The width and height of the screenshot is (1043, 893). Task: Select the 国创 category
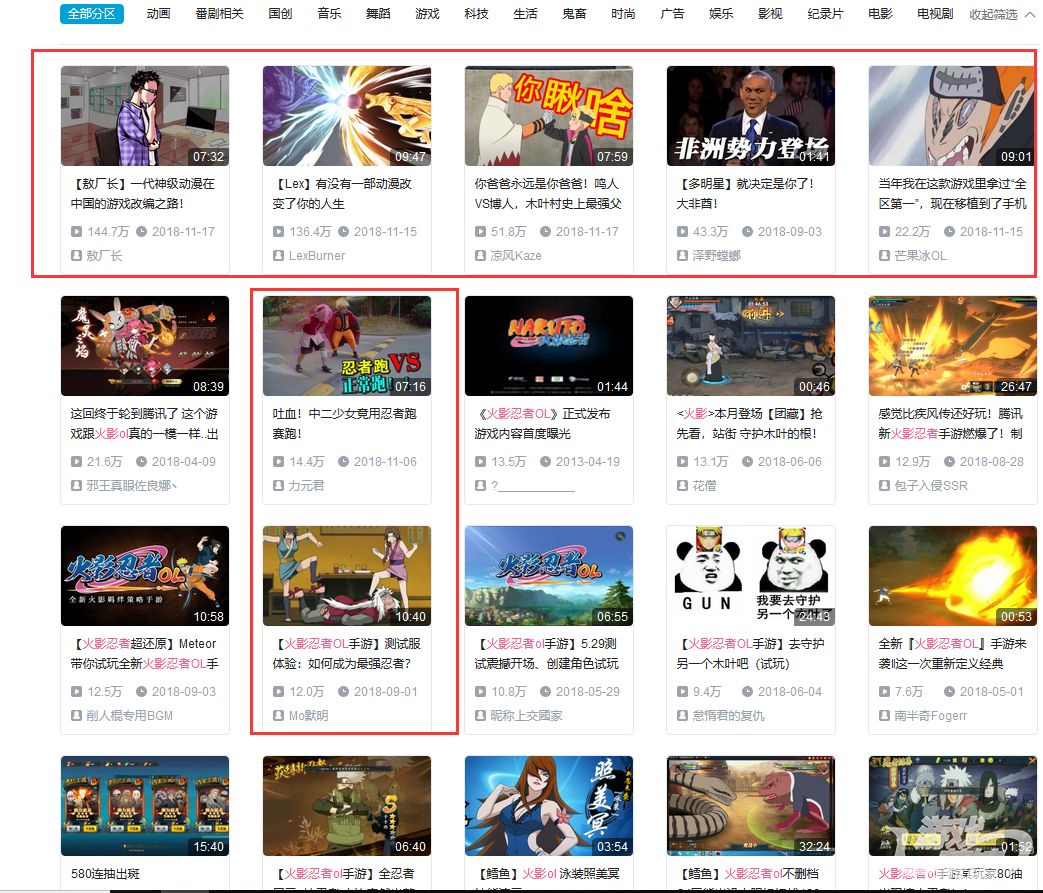coord(280,13)
